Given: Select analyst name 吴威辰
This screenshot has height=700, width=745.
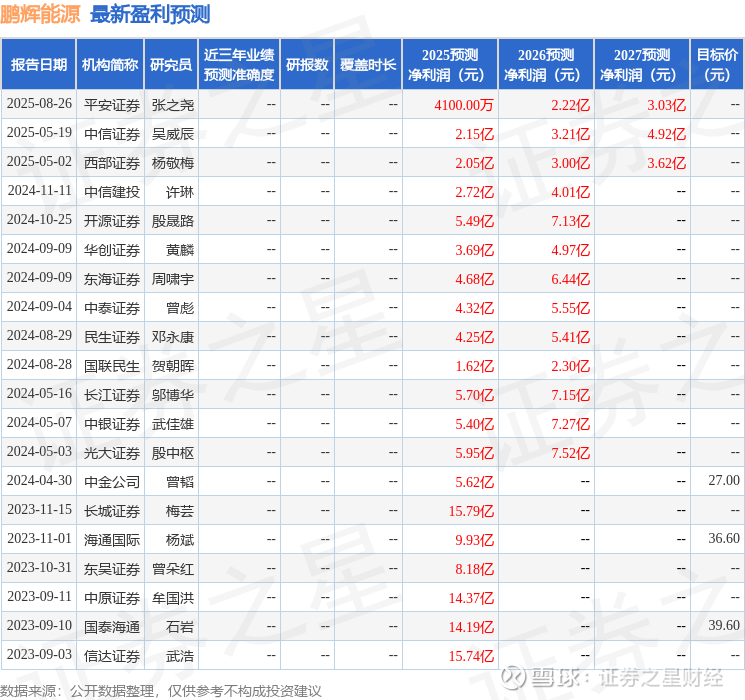Looking at the screenshot, I should tap(172, 134).
